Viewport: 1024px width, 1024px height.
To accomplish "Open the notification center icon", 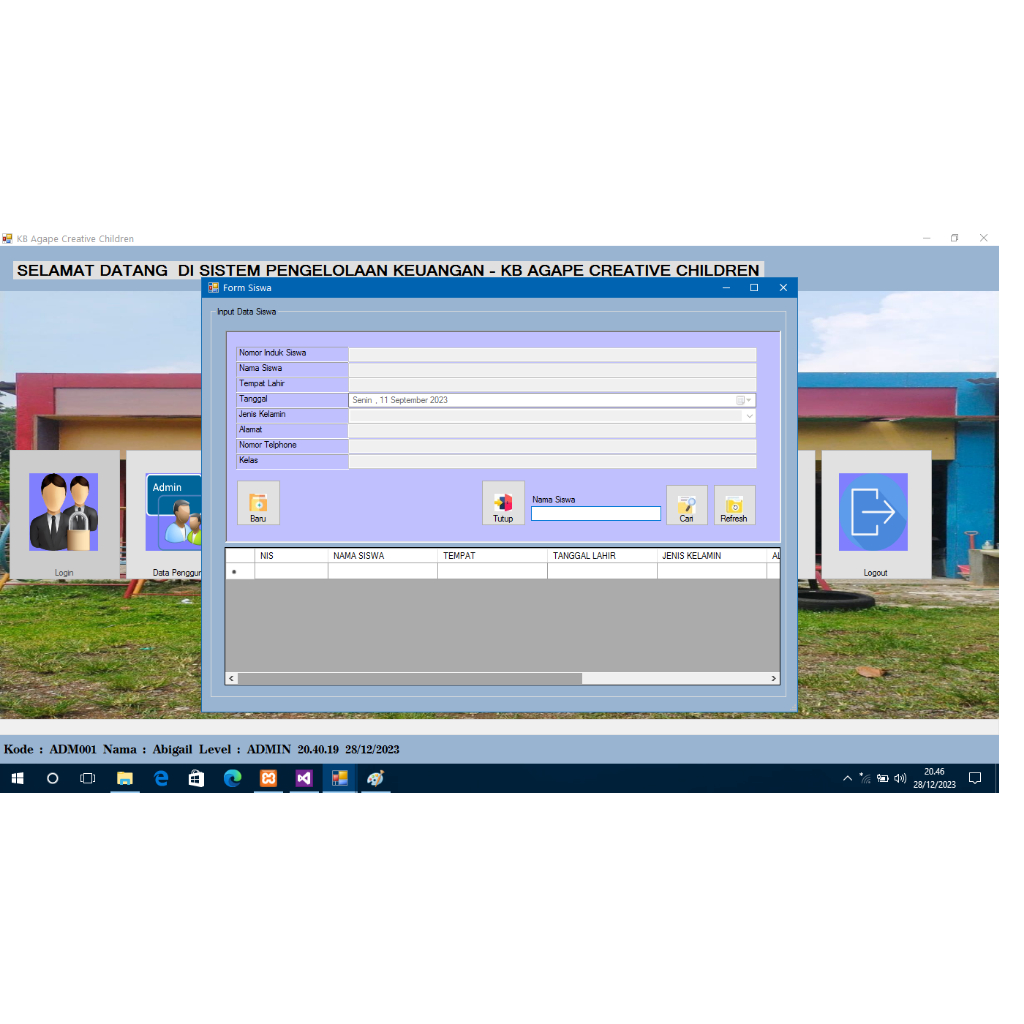I will (x=975, y=778).
